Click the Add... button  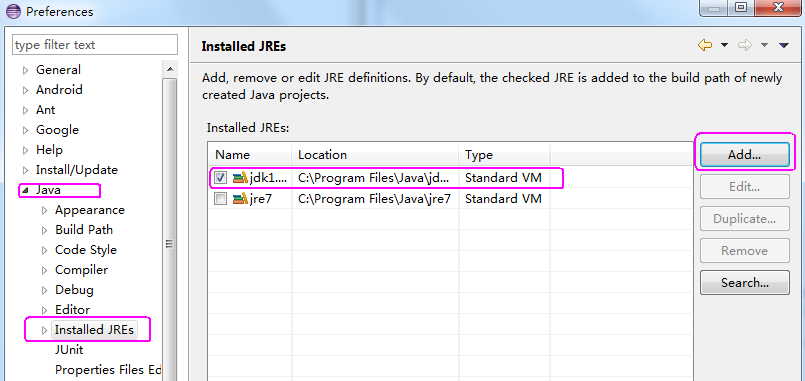click(x=744, y=155)
